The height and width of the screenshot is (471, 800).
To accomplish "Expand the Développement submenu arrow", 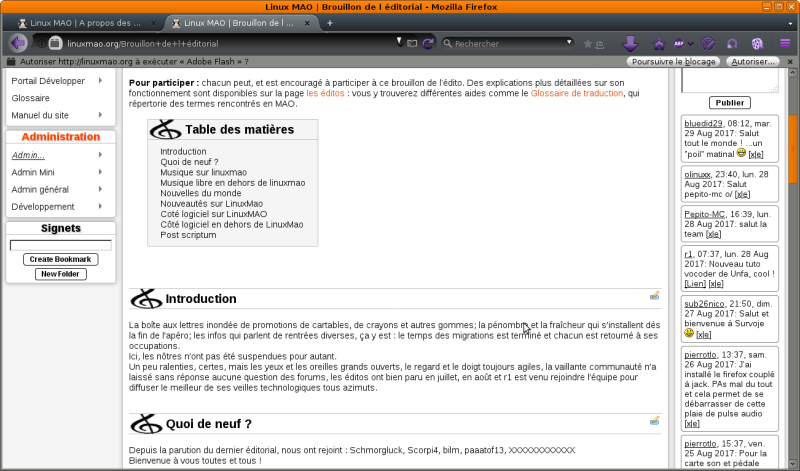I will [101, 206].
